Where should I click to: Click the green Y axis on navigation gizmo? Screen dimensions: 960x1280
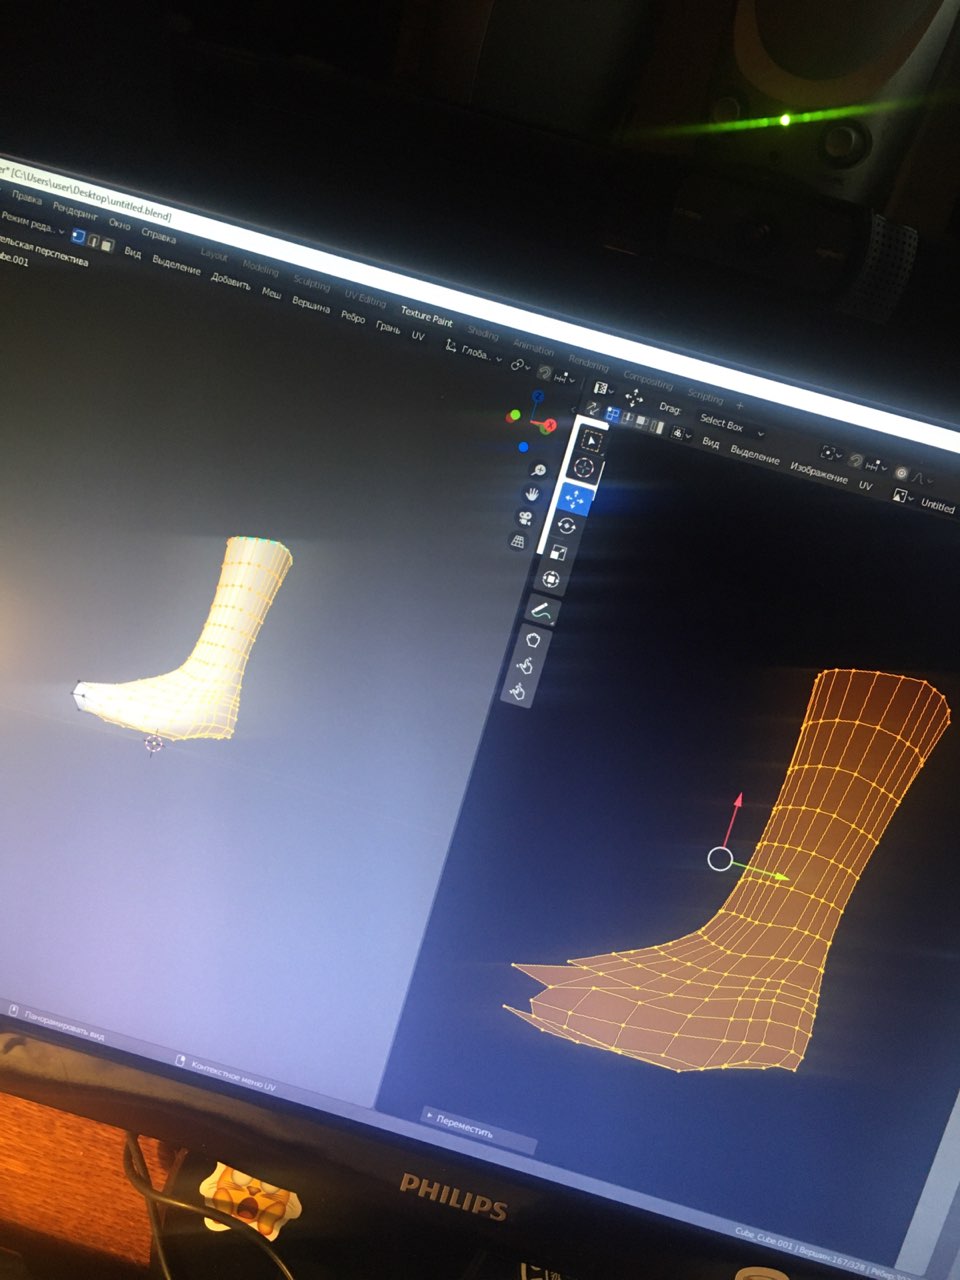click(514, 414)
